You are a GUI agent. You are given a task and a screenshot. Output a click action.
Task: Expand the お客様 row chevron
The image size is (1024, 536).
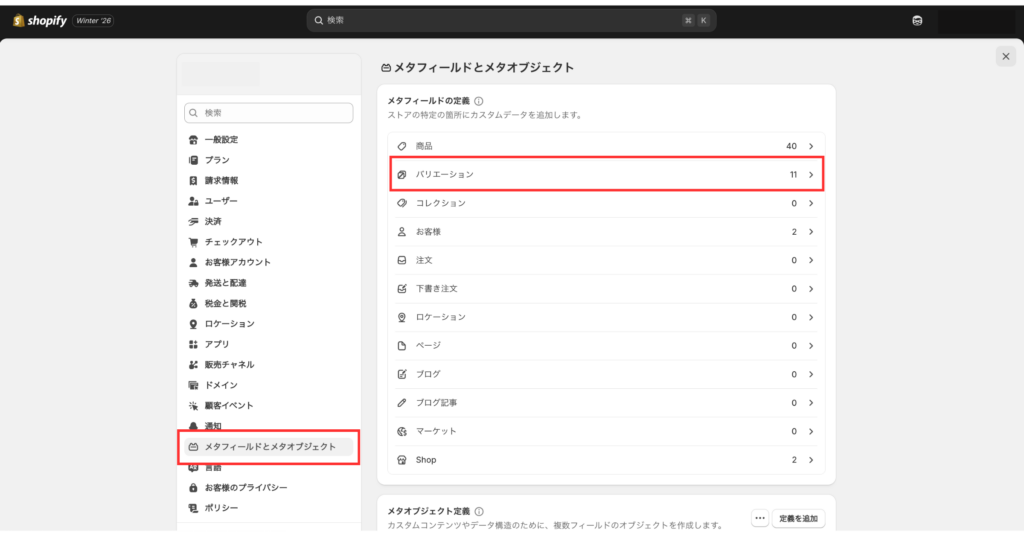(x=811, y=232)
